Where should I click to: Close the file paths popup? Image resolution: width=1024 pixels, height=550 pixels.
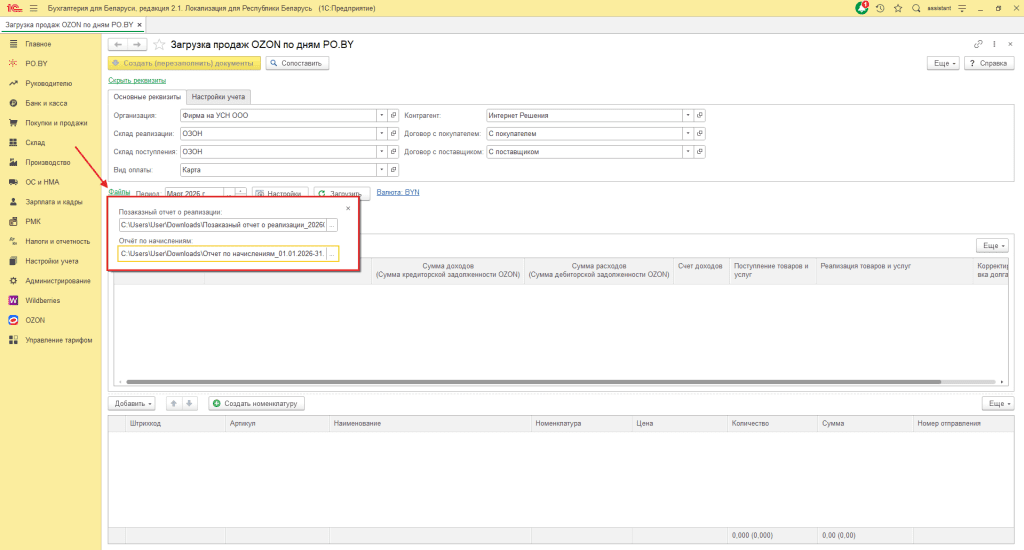[x=348, y=208]
